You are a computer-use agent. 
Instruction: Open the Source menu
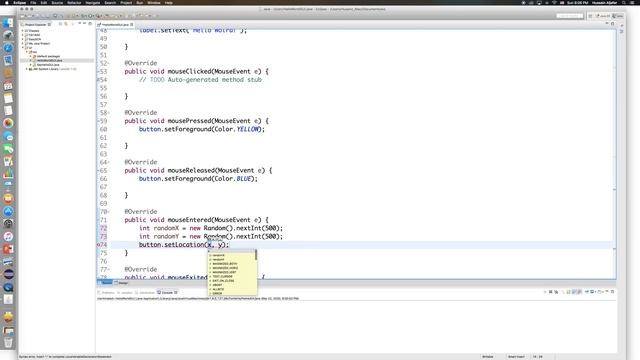(57, 2)
